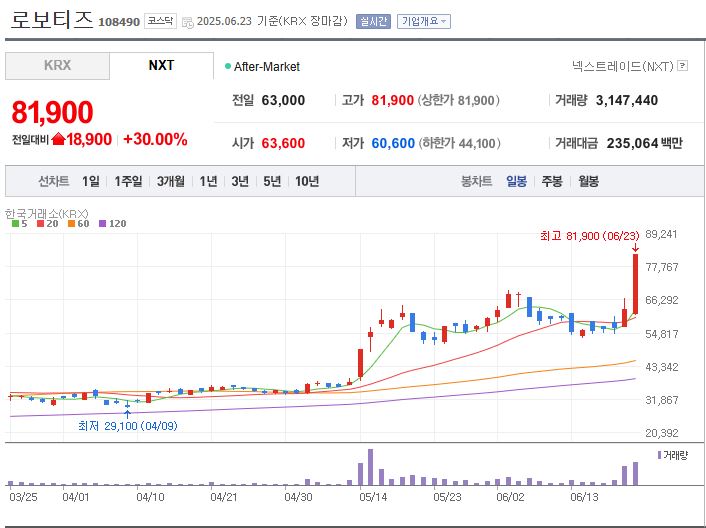Click the 거래량 value 3,147,440
The image size is (706, 528).
coord(627,100)
